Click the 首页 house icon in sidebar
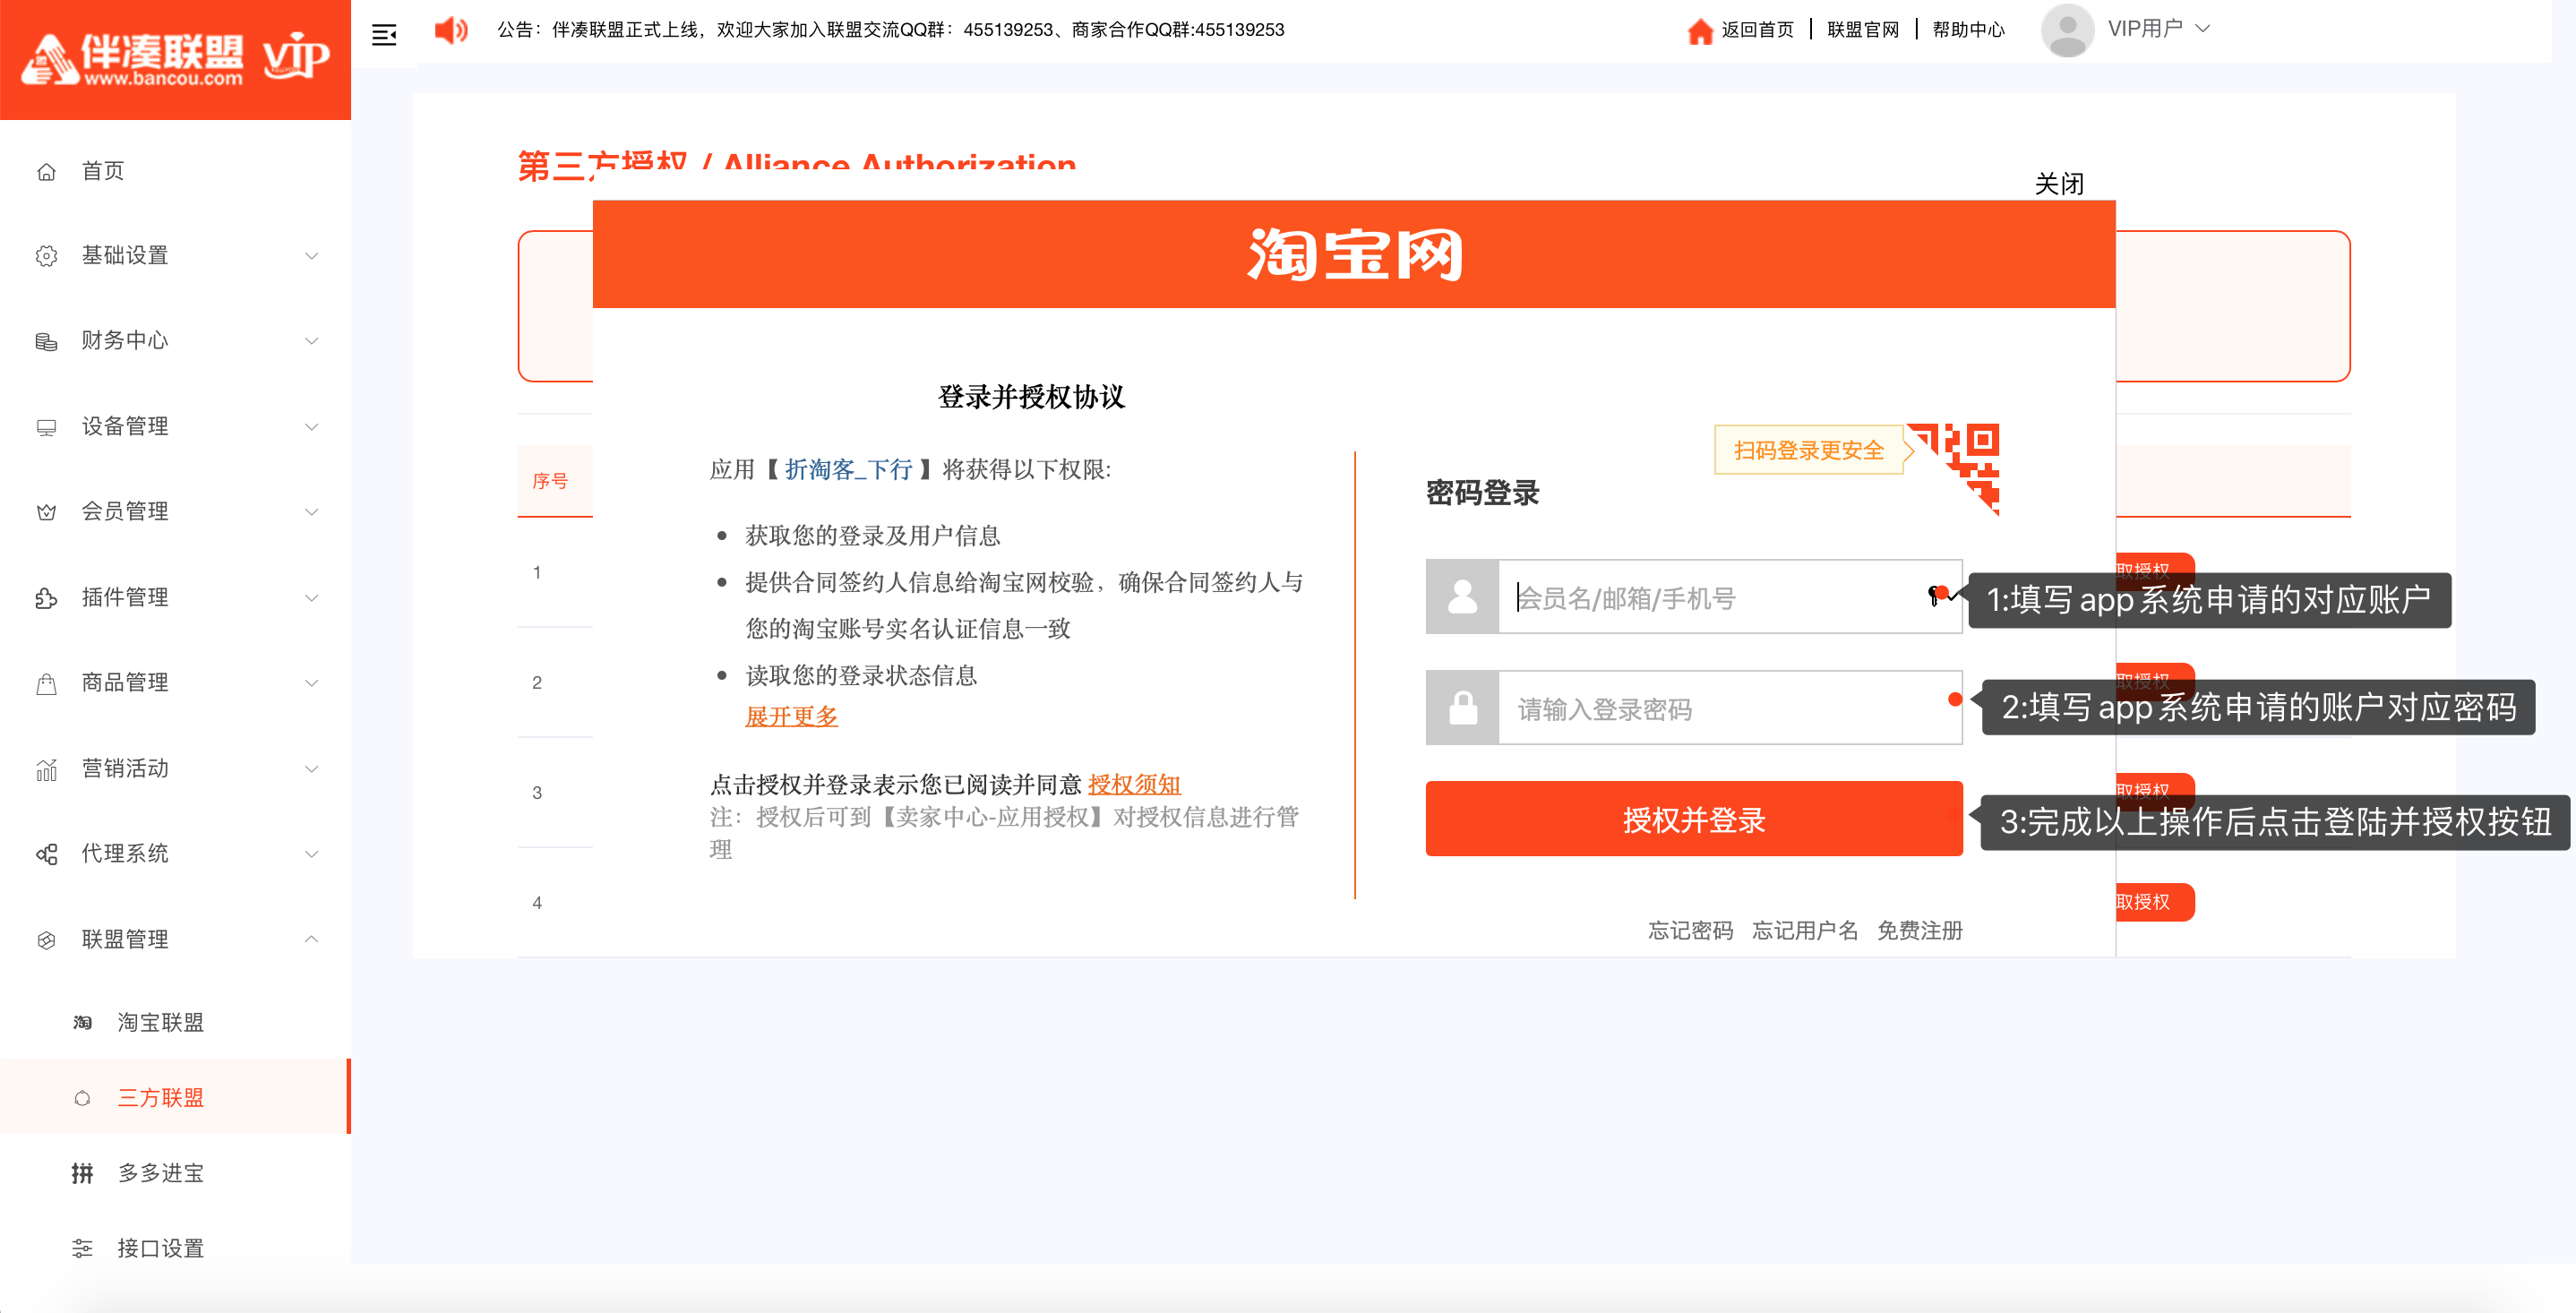Screen dimensions: 2576x1313 (x=46, y=171)
